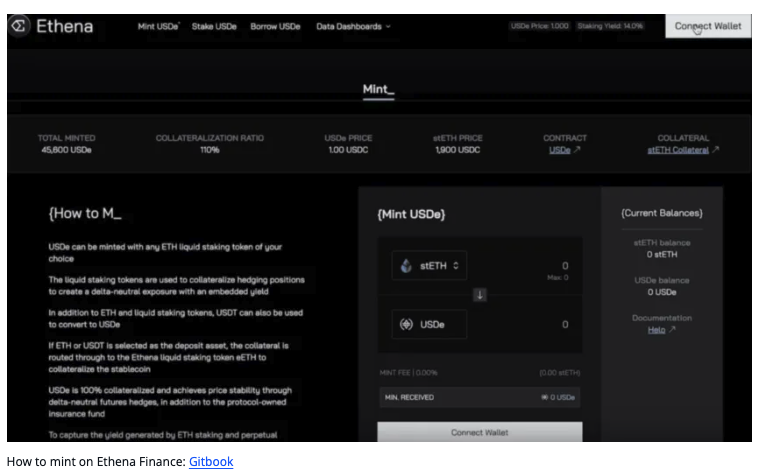Open the Mint USDe menu item

[x=158, y=26]
